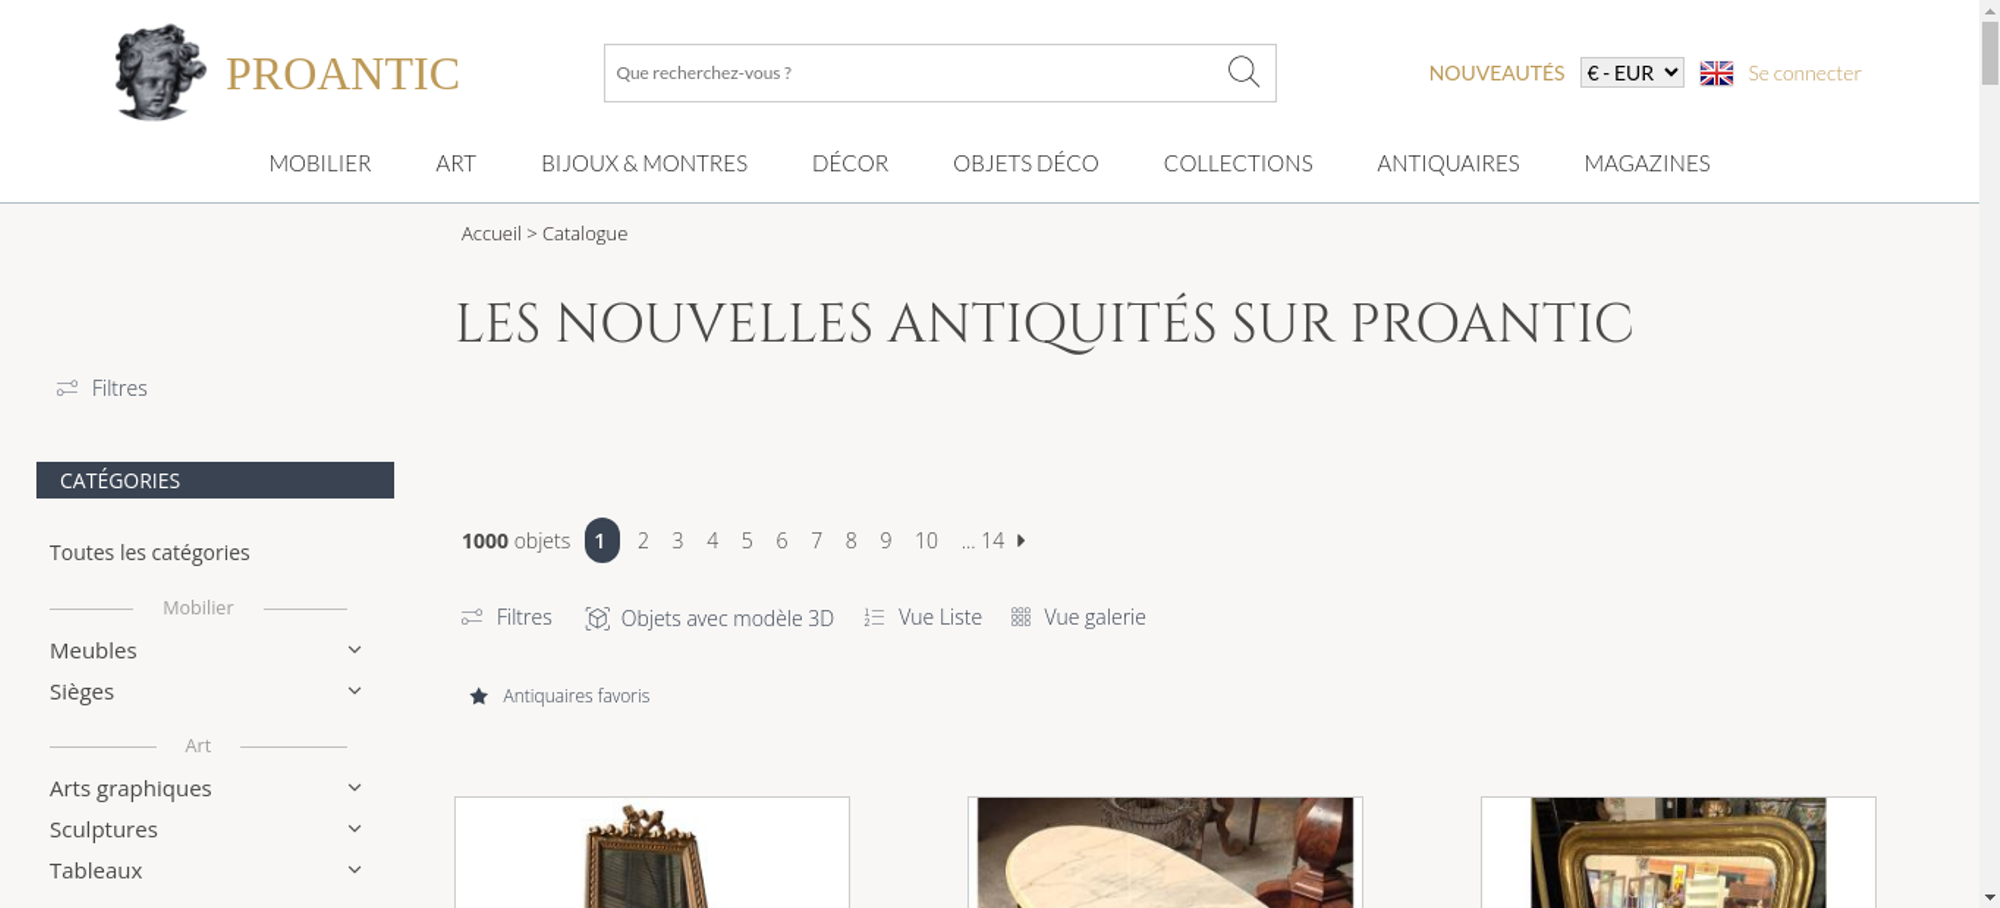Switch language via UK flag icon
The width and height of the screenshot is (2000, 908).
(1716, 73)
